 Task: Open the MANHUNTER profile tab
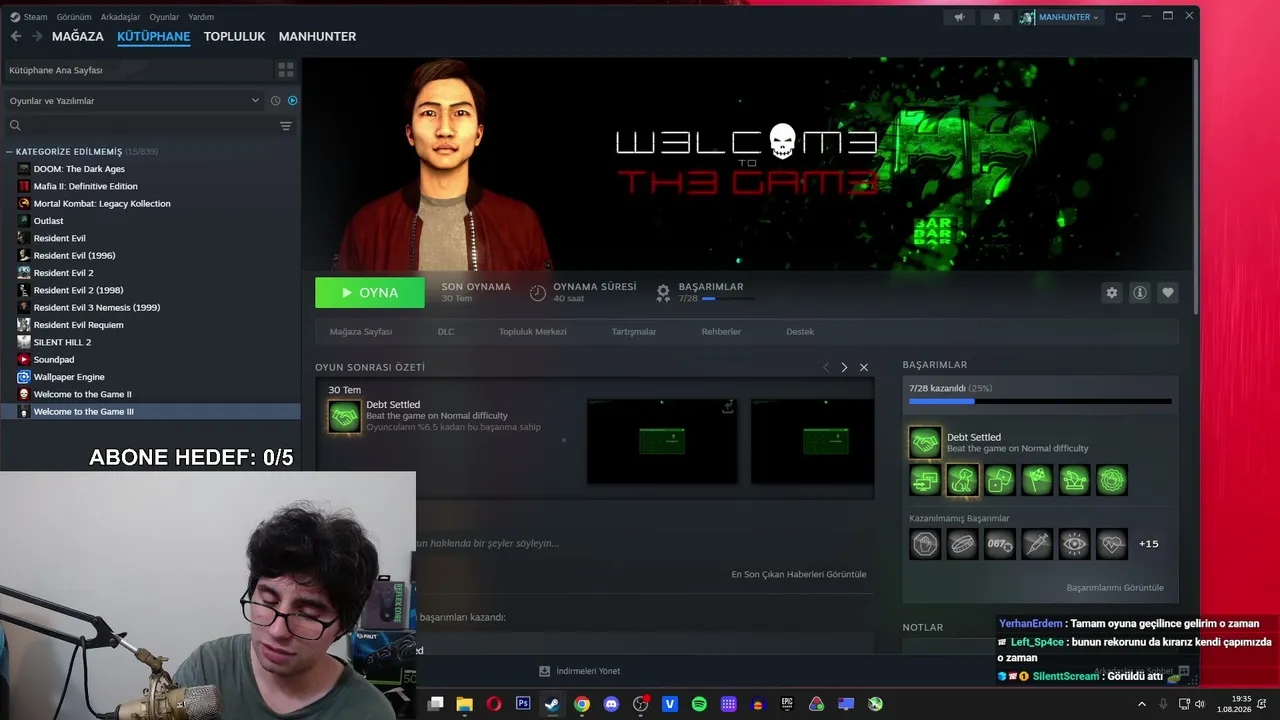coord(317,36)
